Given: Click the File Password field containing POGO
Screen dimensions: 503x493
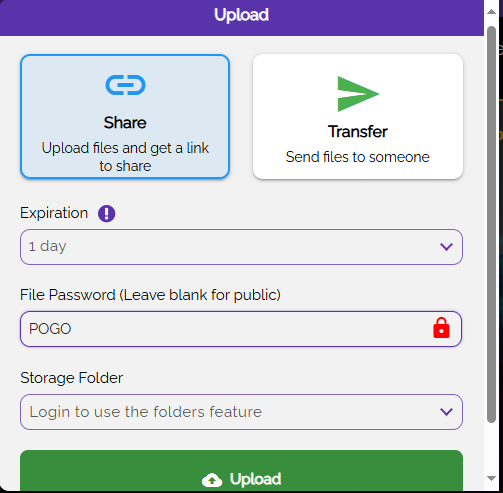Looking at the screenshot, I should pyautogui.click(x=241, y=329).
